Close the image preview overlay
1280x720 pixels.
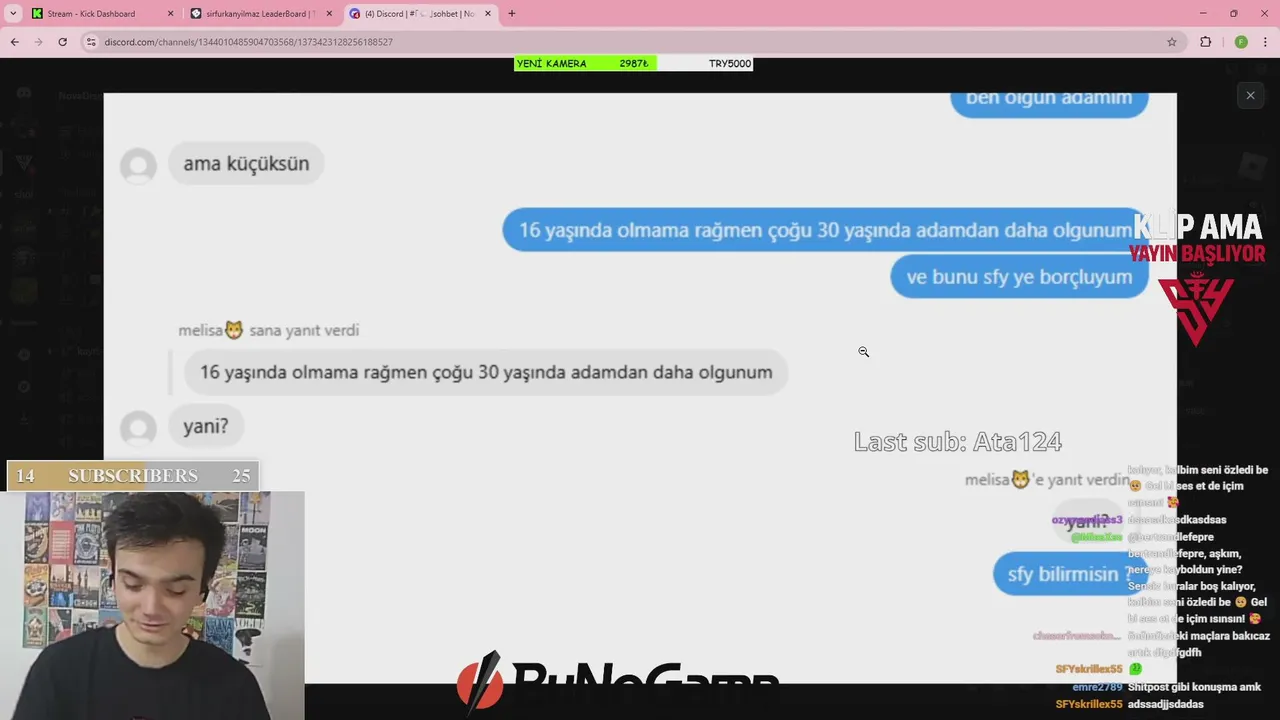[x=1250, y=95]
